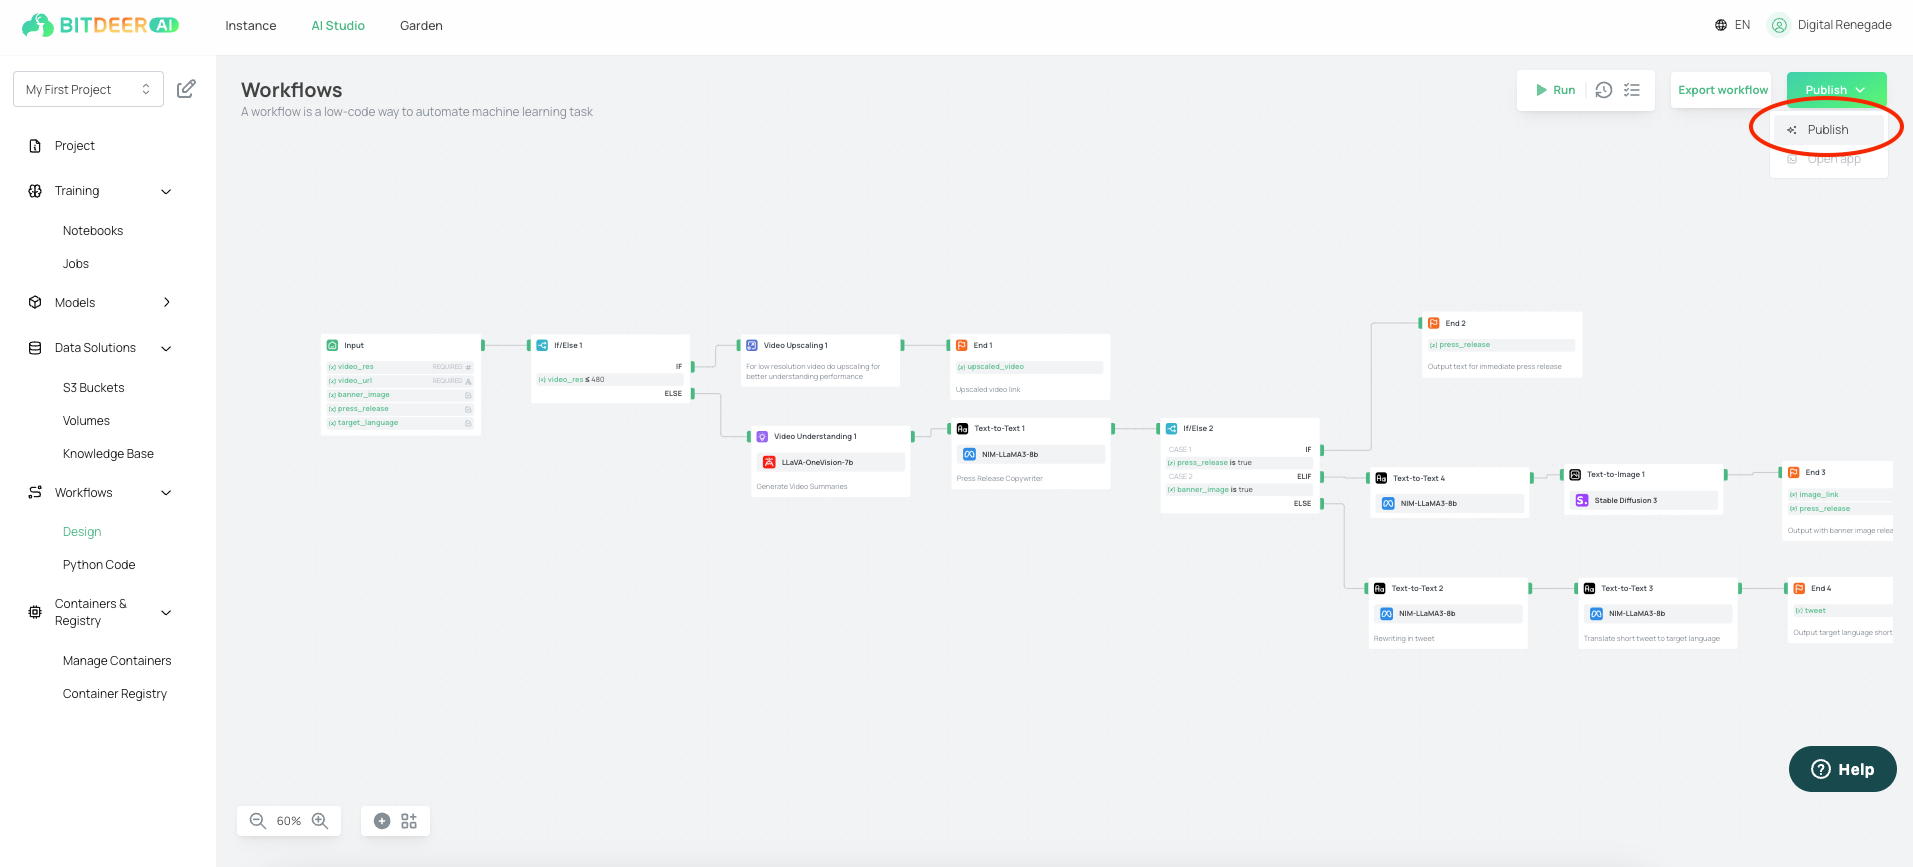1913x867 pixels.
Task: Click the Text-to-Image 1 node icon
Action: (x=1575, y=474)
